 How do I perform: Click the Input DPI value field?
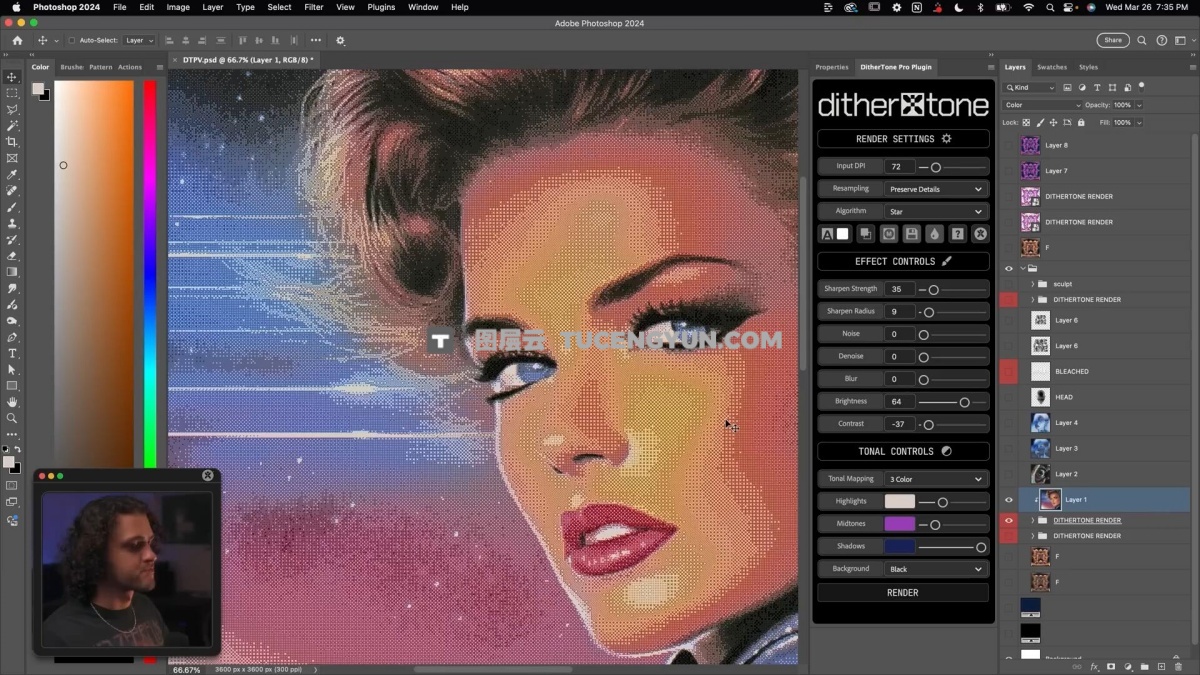(x=899, y=167)
